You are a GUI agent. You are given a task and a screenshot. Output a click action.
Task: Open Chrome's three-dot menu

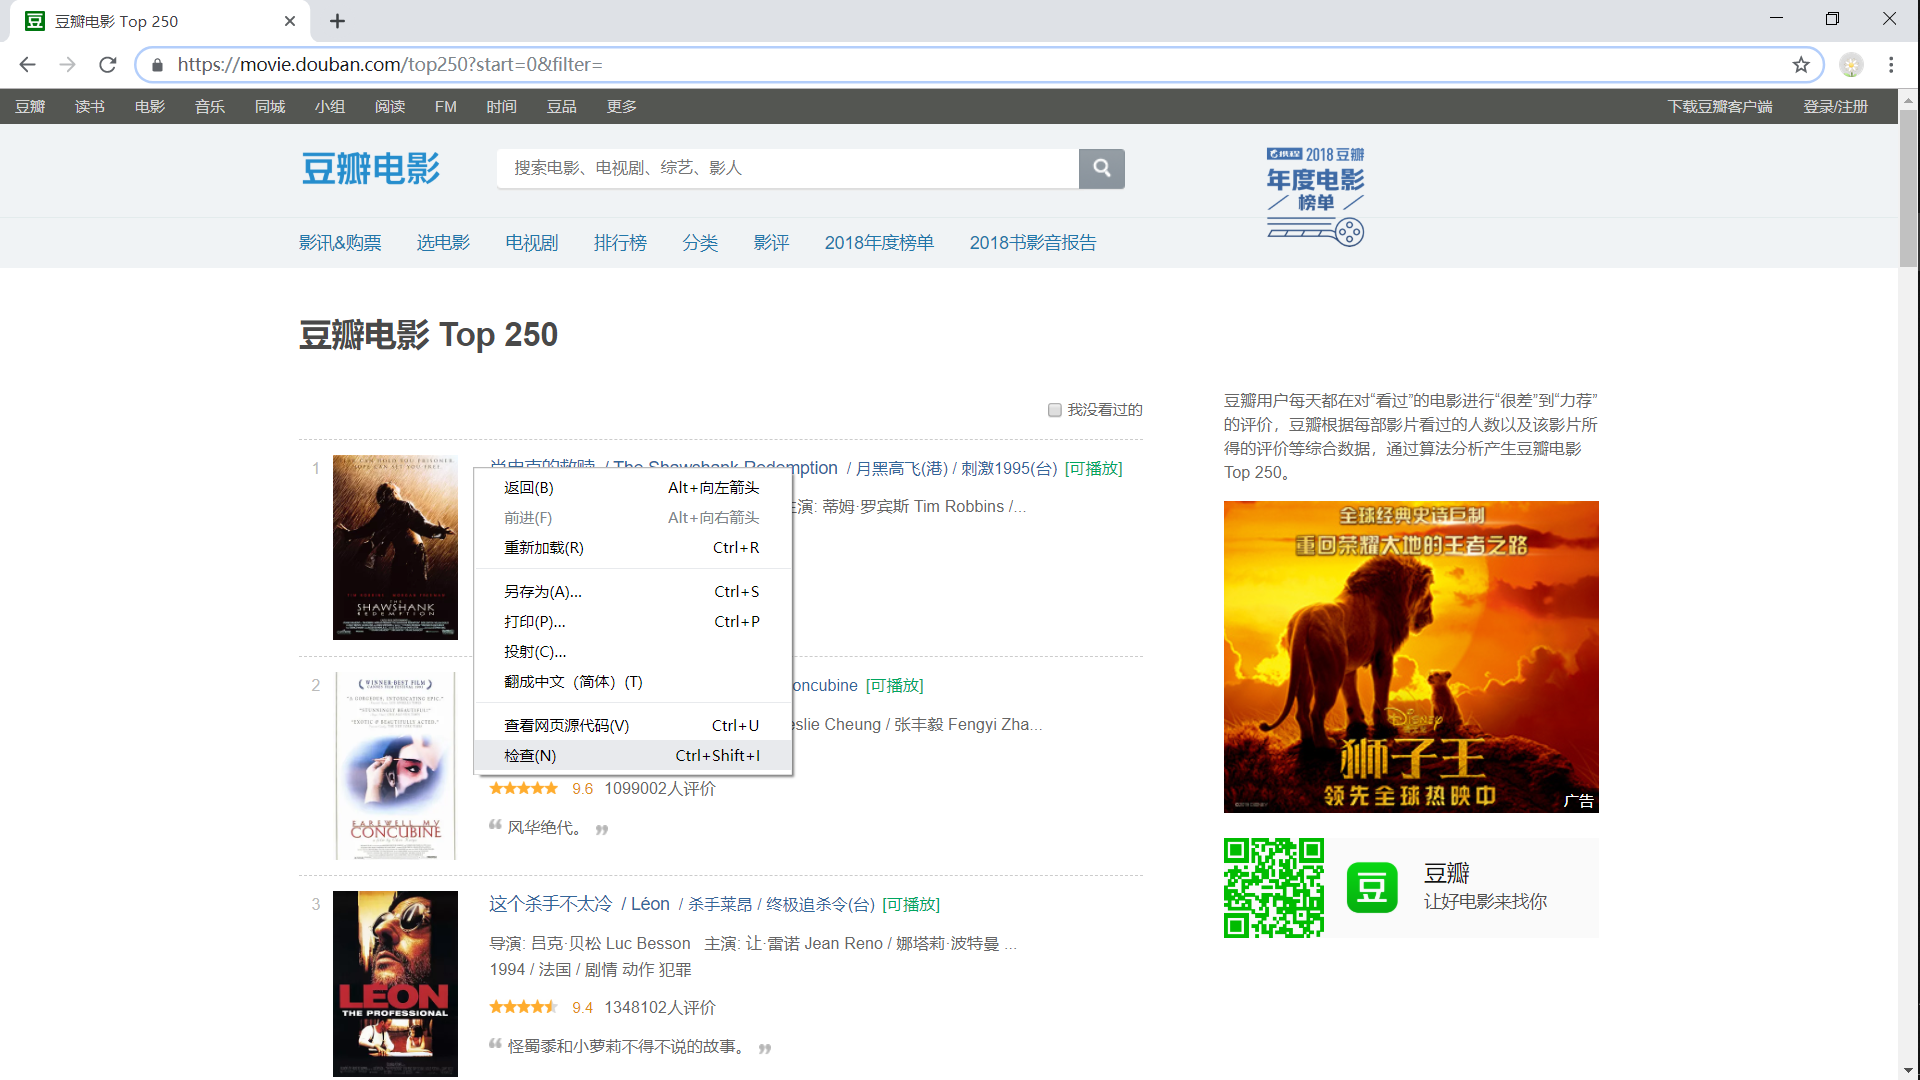click(1891, 65)
